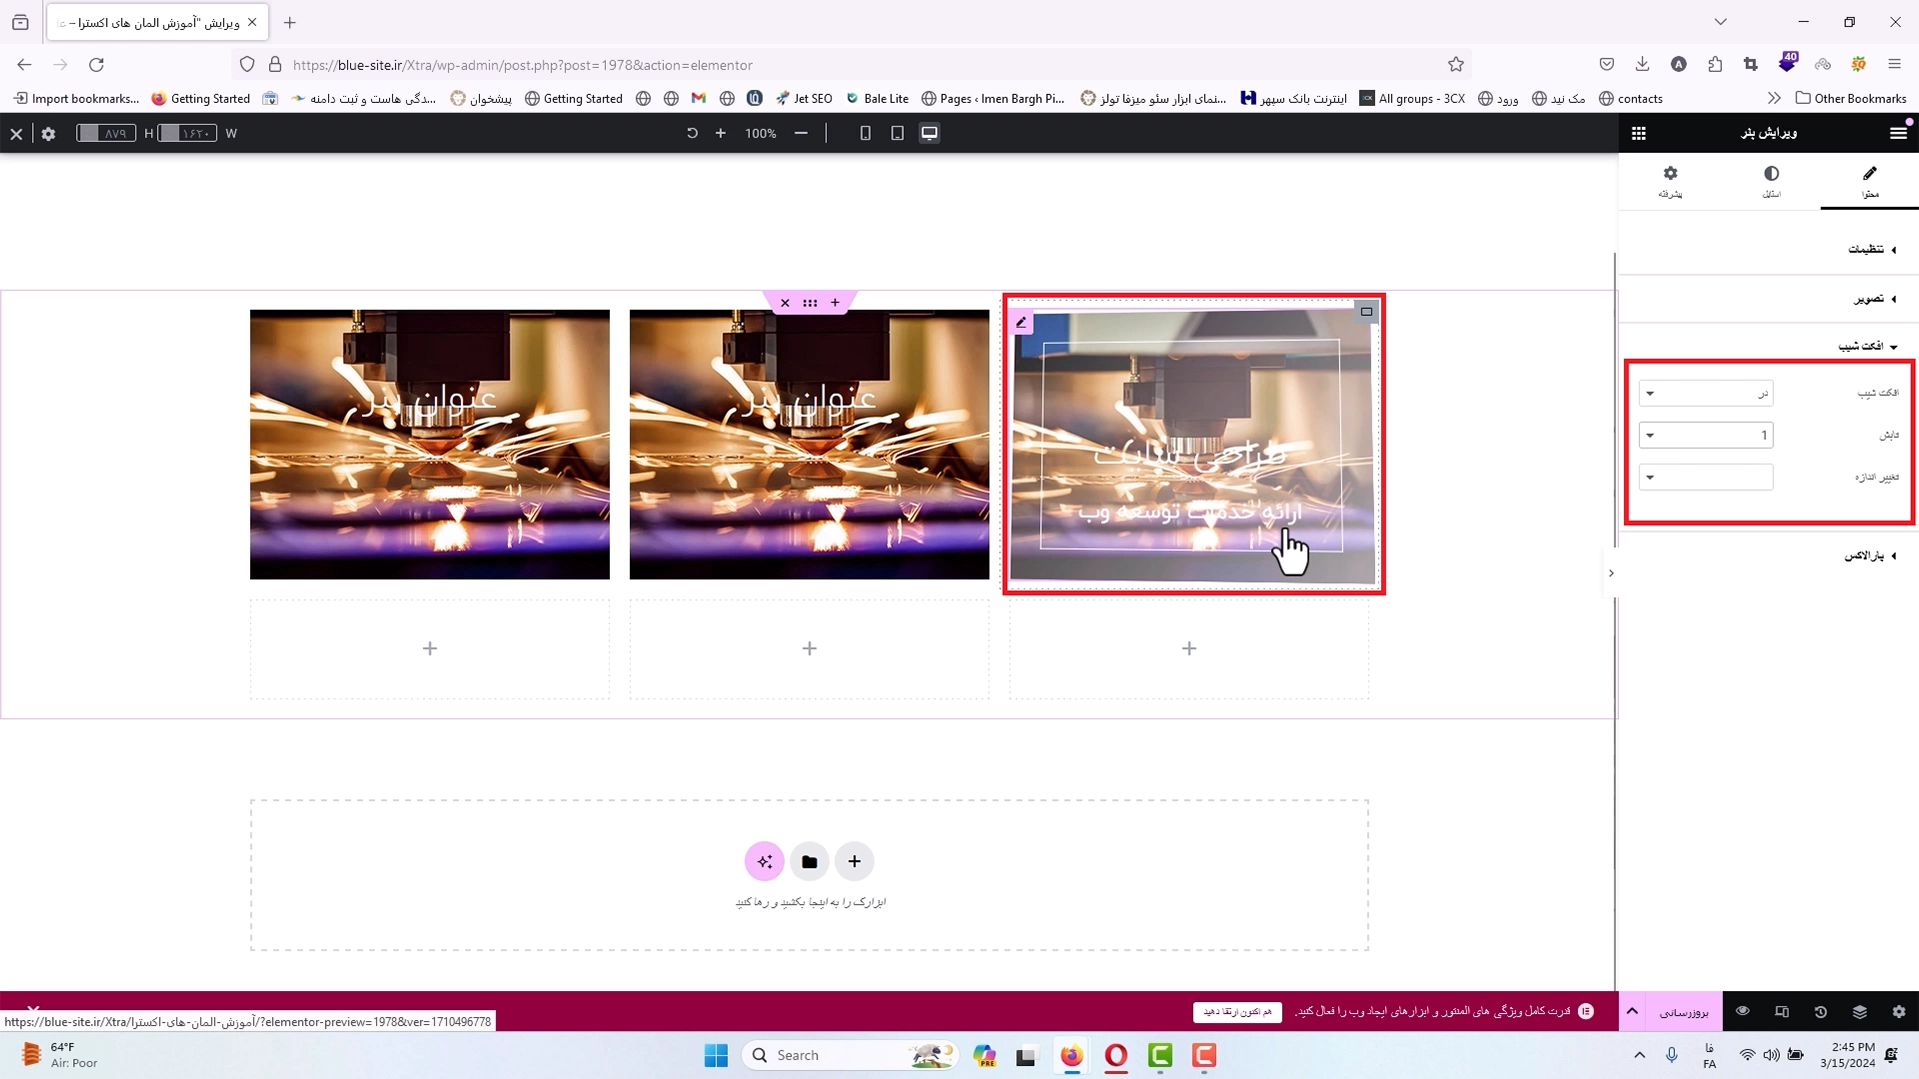Add new section with plus button

pos(854,861)
